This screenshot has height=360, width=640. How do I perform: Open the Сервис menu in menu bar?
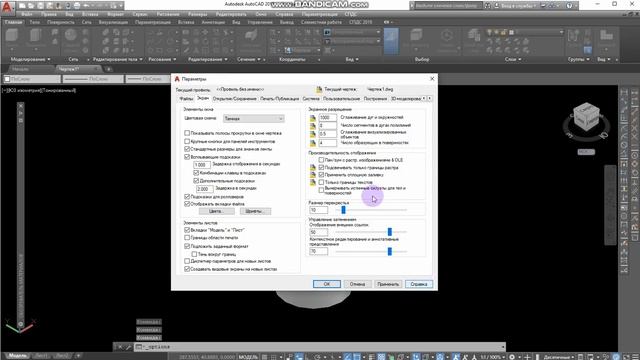coord(140,14)
